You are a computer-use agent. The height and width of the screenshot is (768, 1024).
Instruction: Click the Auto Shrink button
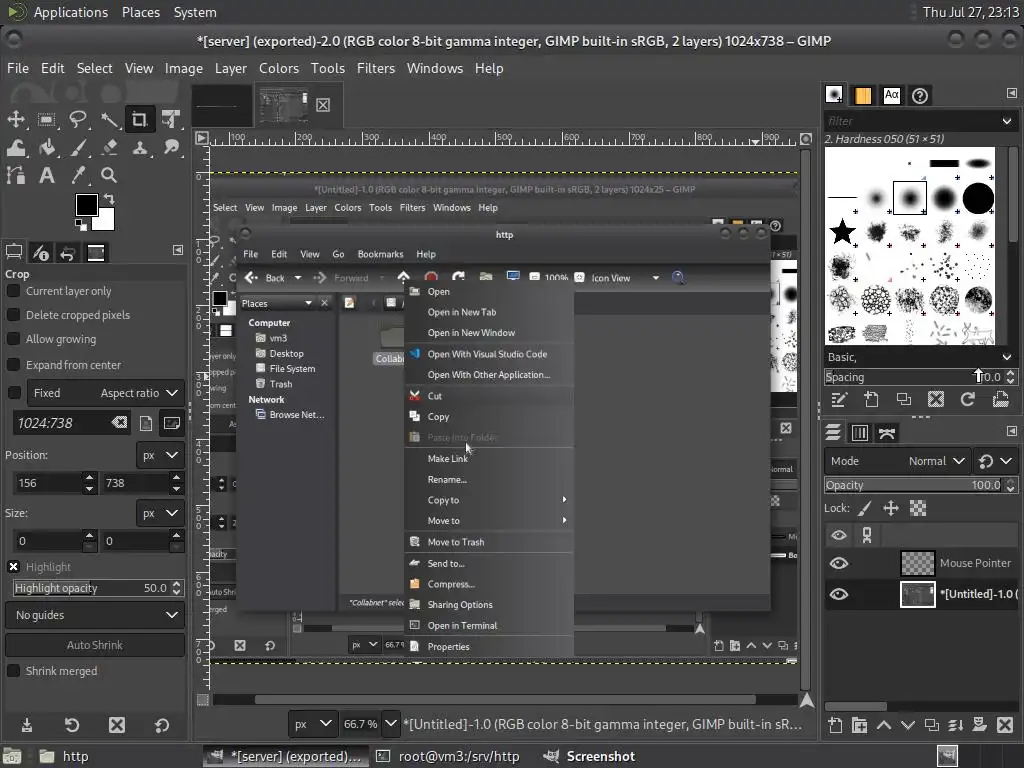95,645
